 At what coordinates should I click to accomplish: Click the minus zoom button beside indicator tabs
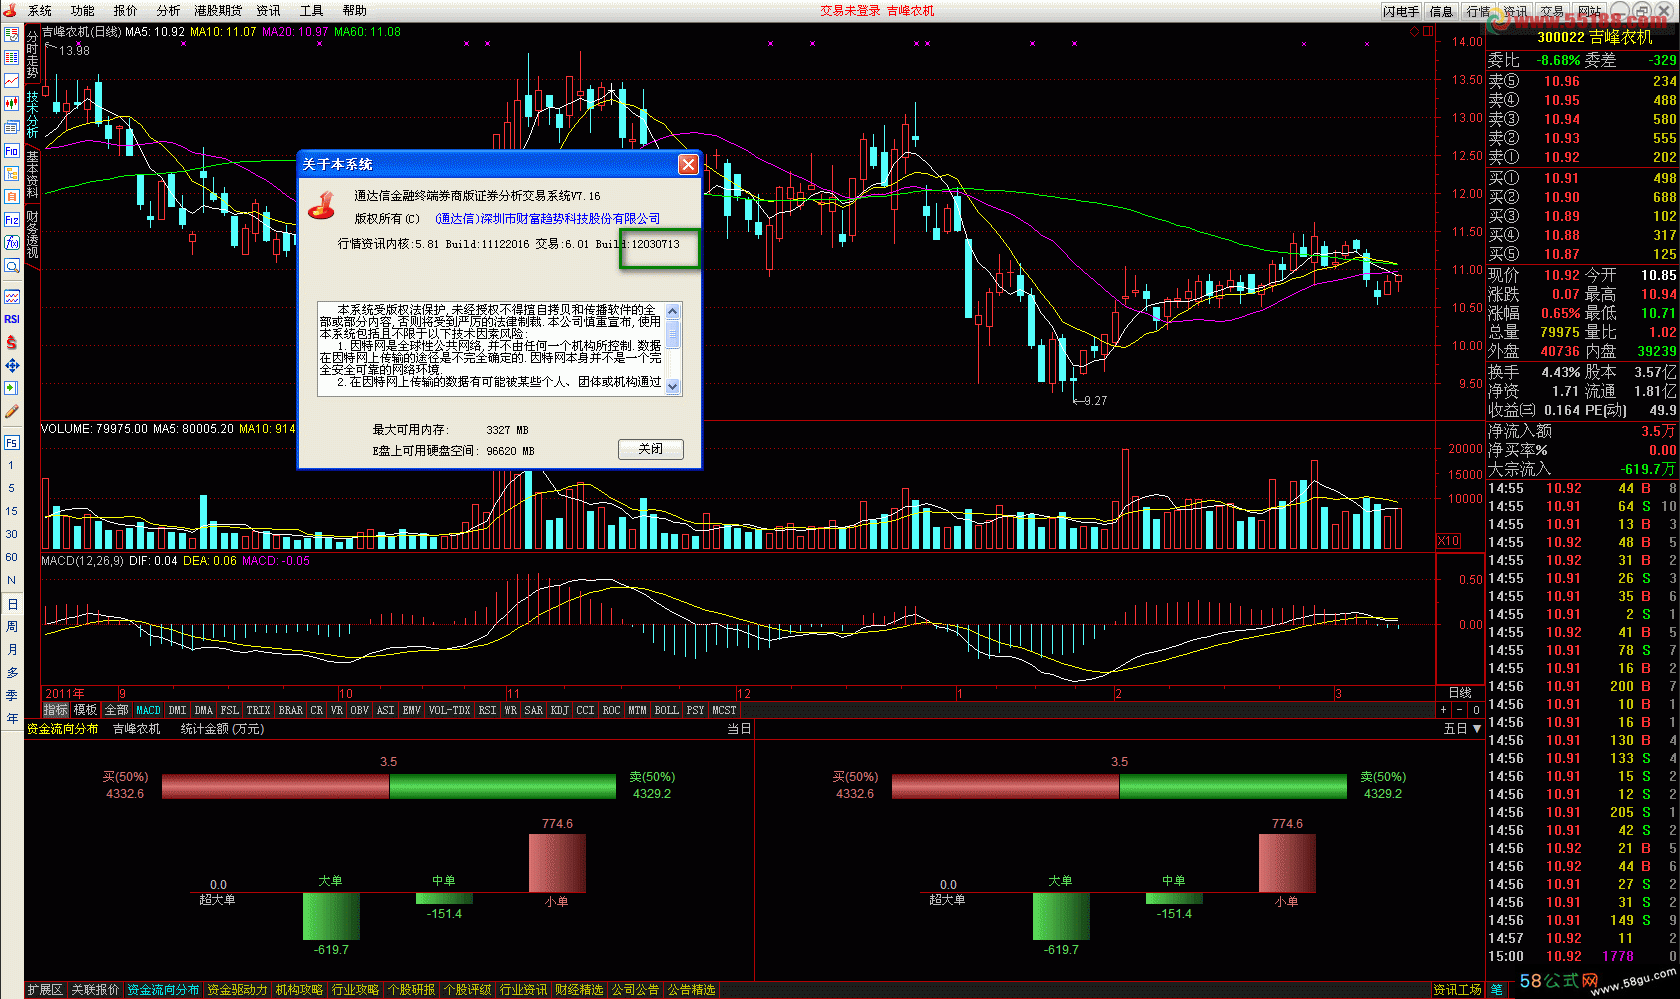coord(1459,710)
